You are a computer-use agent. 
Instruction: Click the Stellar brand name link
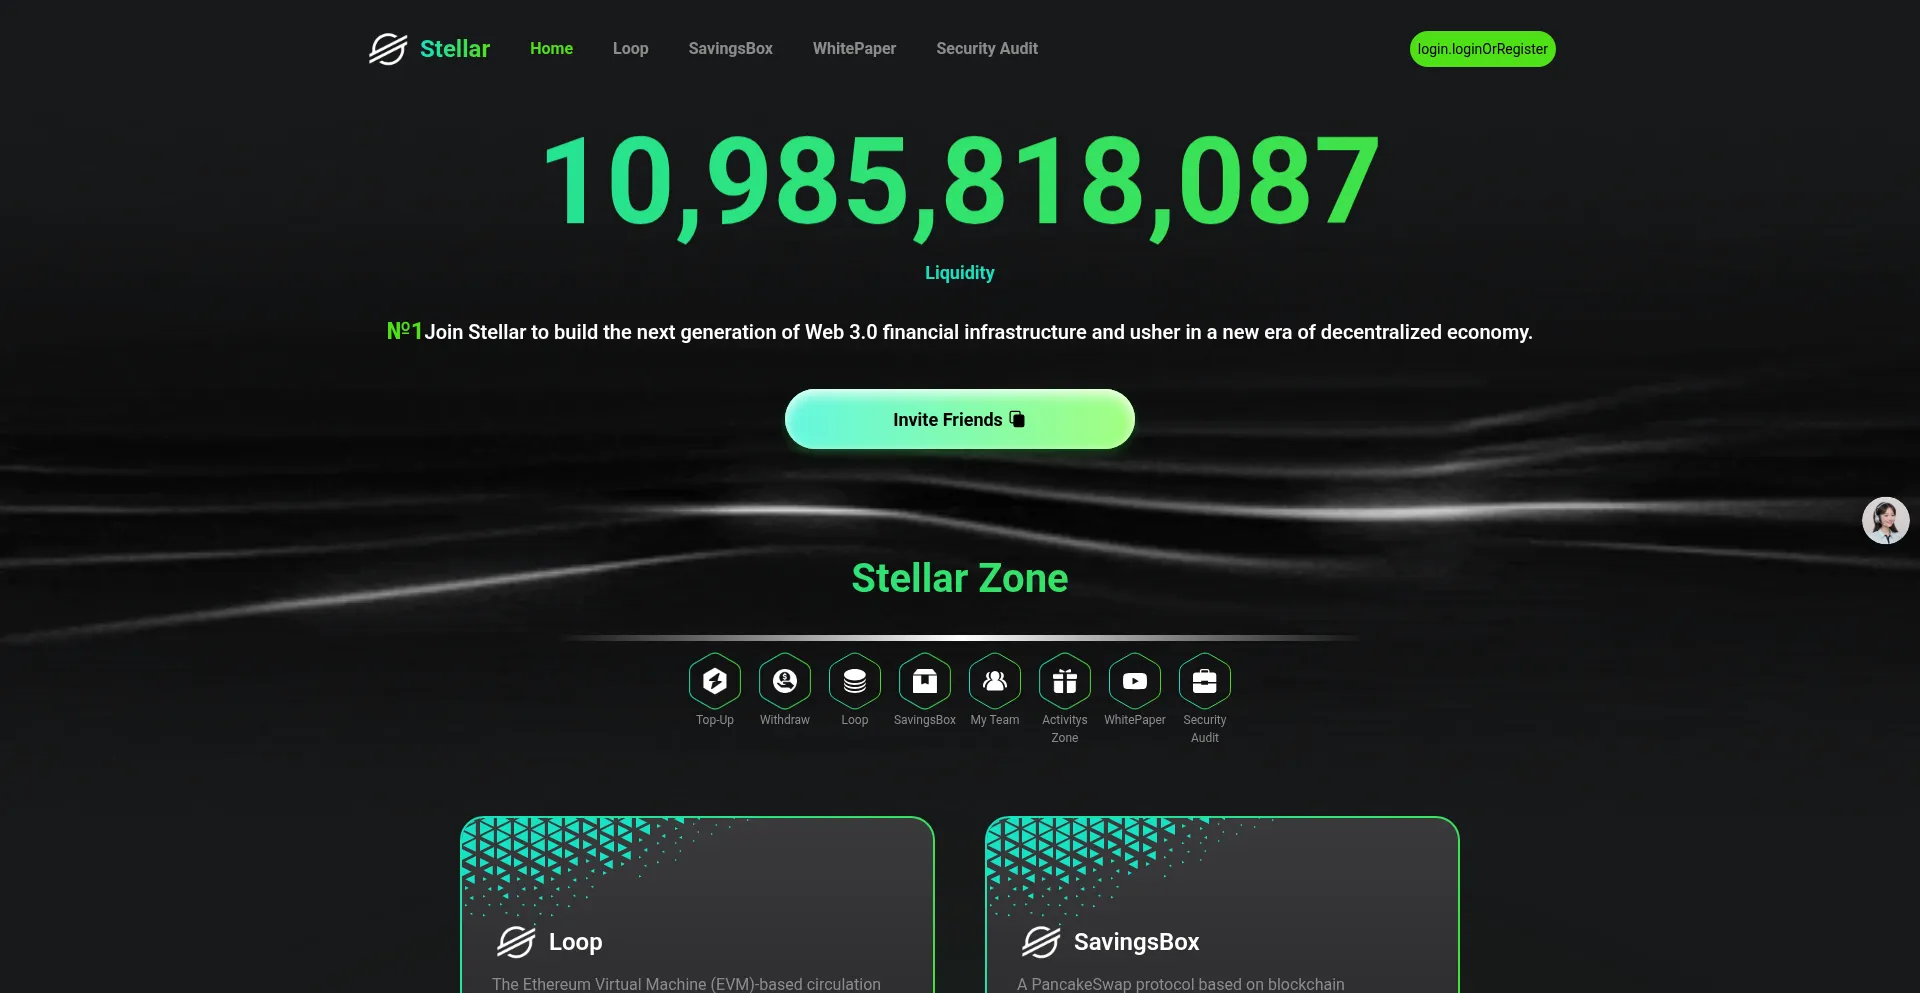pyautogui.click(x=455, y=49)
